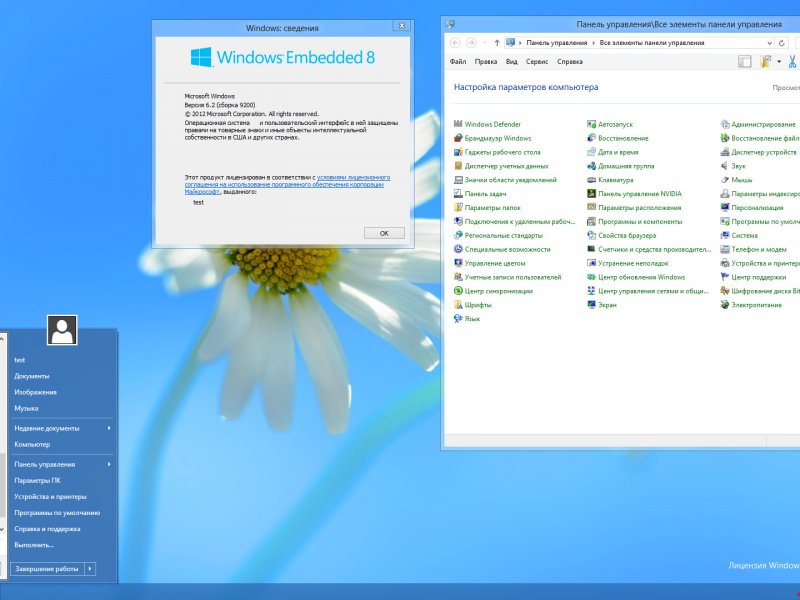Open Шрифты icon
This screenshot has width=800, height=600.
click(x=458, y=305)
